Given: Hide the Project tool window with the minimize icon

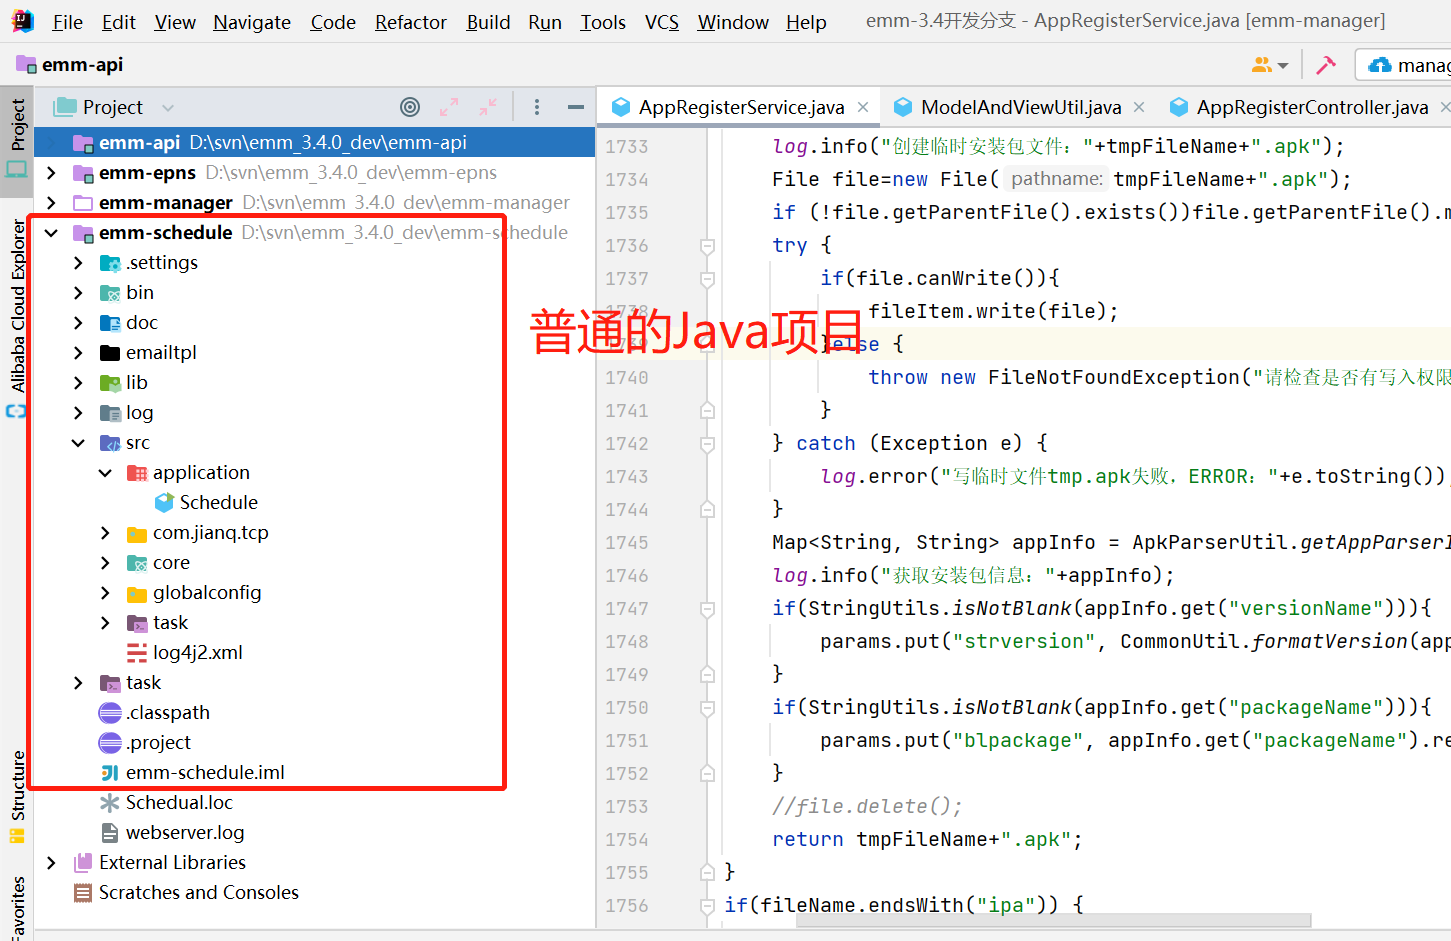Looking at the screenshot, I should pyautogui.click(x=576, y=107).
